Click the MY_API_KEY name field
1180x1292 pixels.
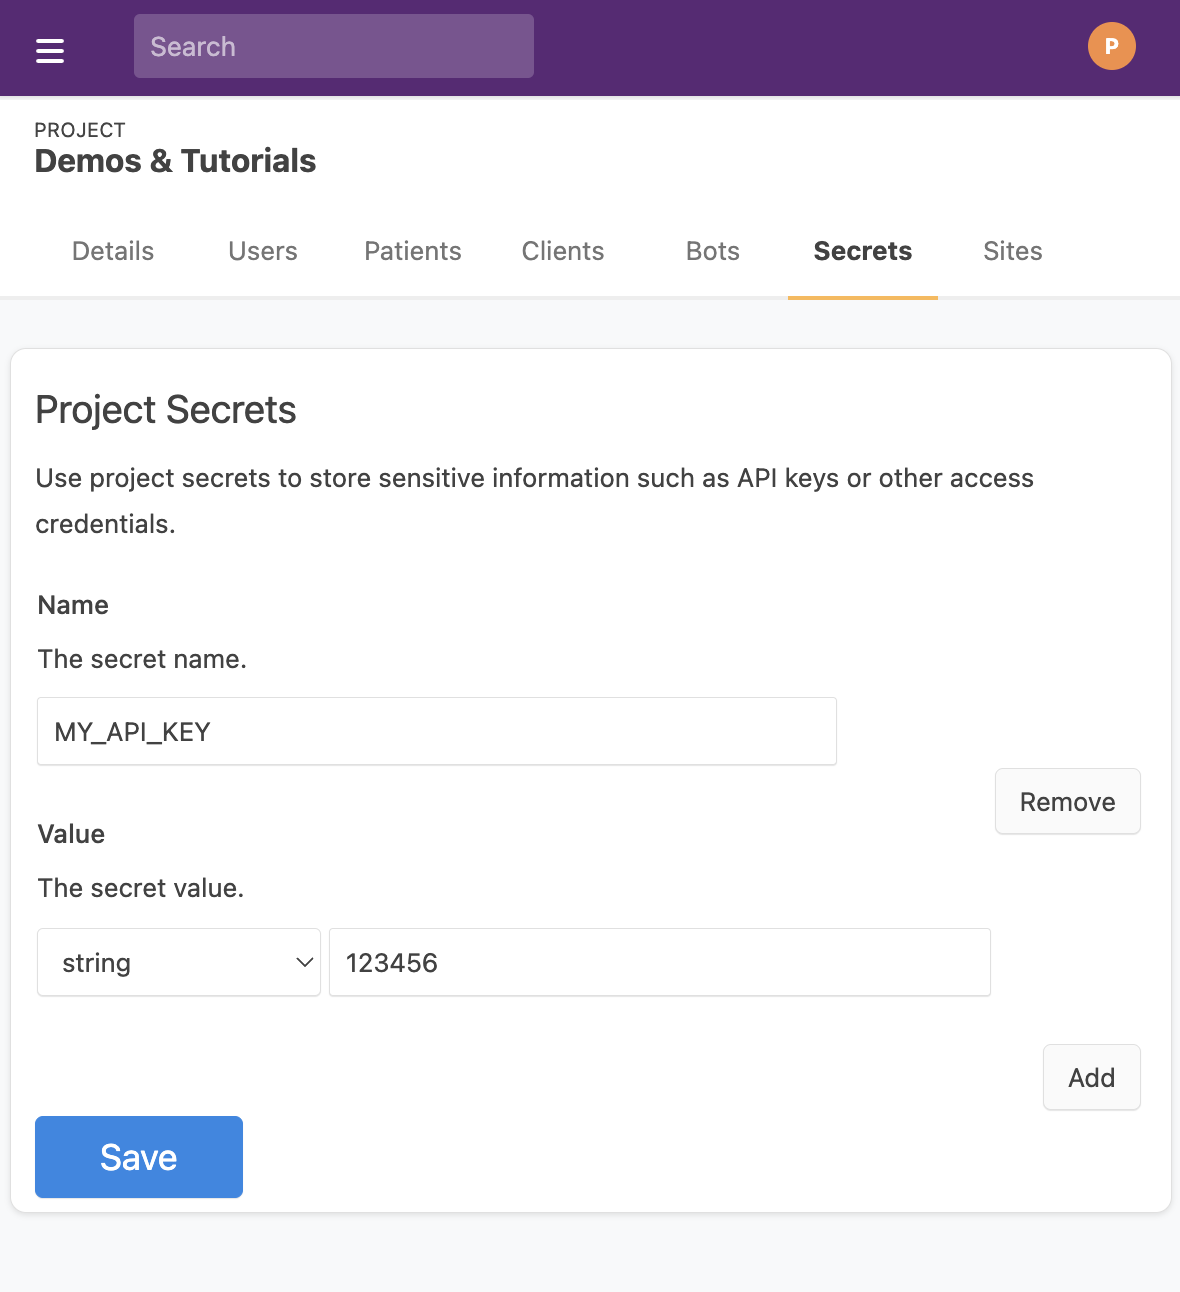click(x=436, y=731)
